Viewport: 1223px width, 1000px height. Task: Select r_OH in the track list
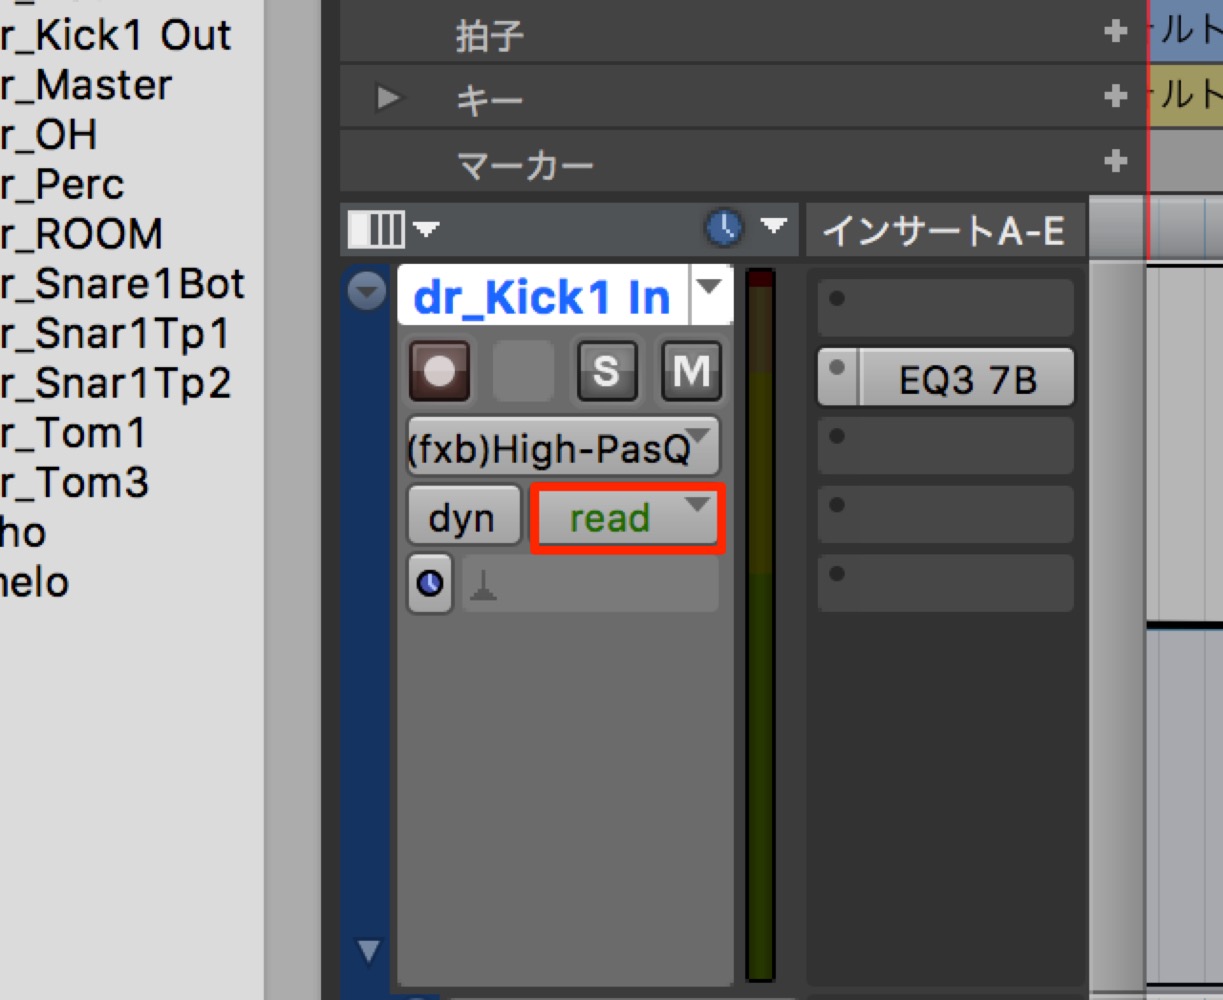[x=49, y=135]
